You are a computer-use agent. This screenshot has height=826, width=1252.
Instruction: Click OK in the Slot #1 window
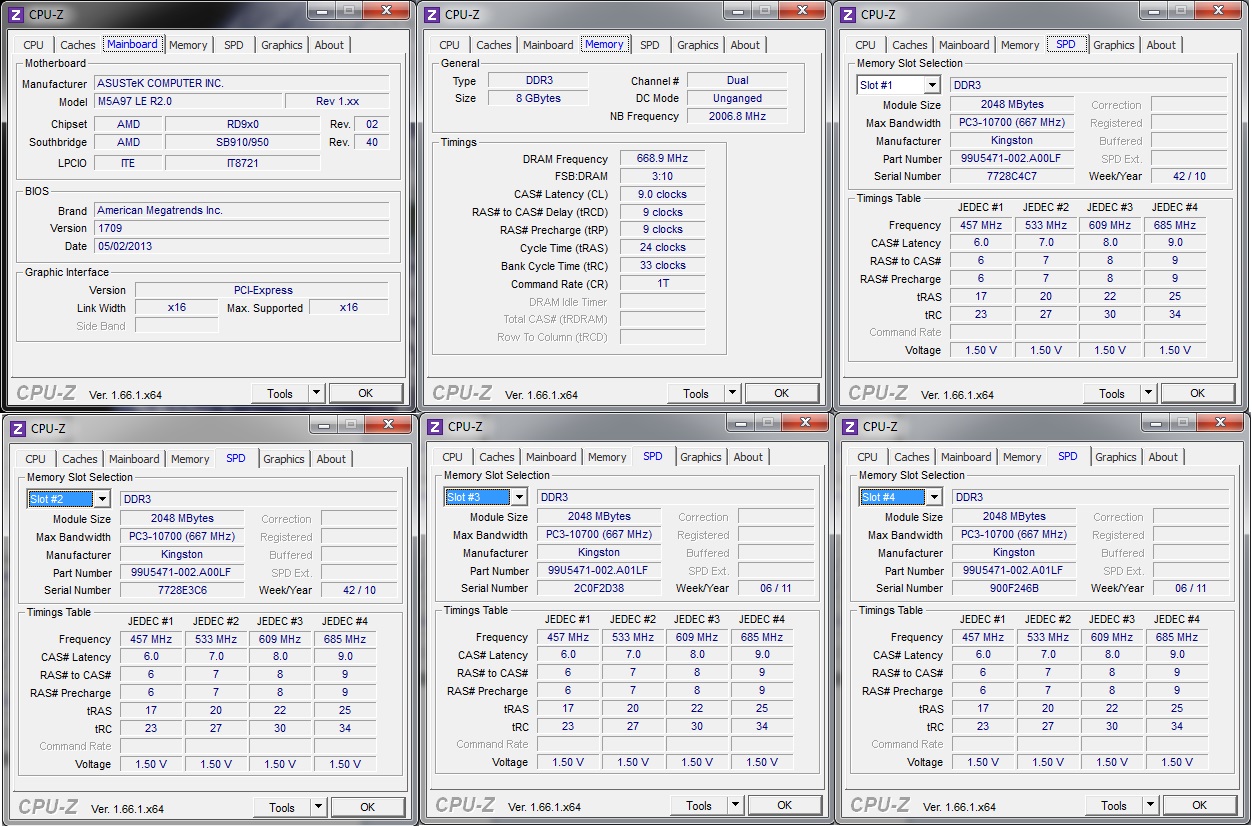click(x=1198, y=393)
